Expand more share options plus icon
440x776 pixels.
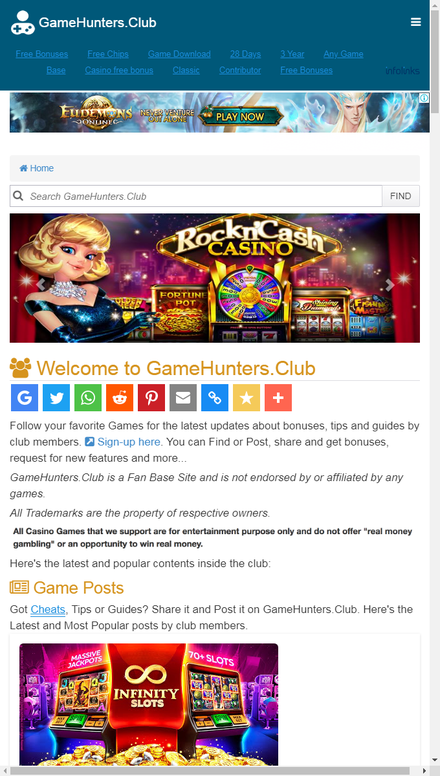coord(278,397)
